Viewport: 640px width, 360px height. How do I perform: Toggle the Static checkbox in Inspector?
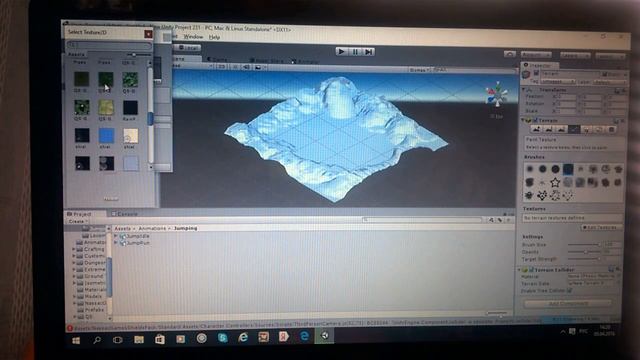pyautogui.click(x=605, y=74)
